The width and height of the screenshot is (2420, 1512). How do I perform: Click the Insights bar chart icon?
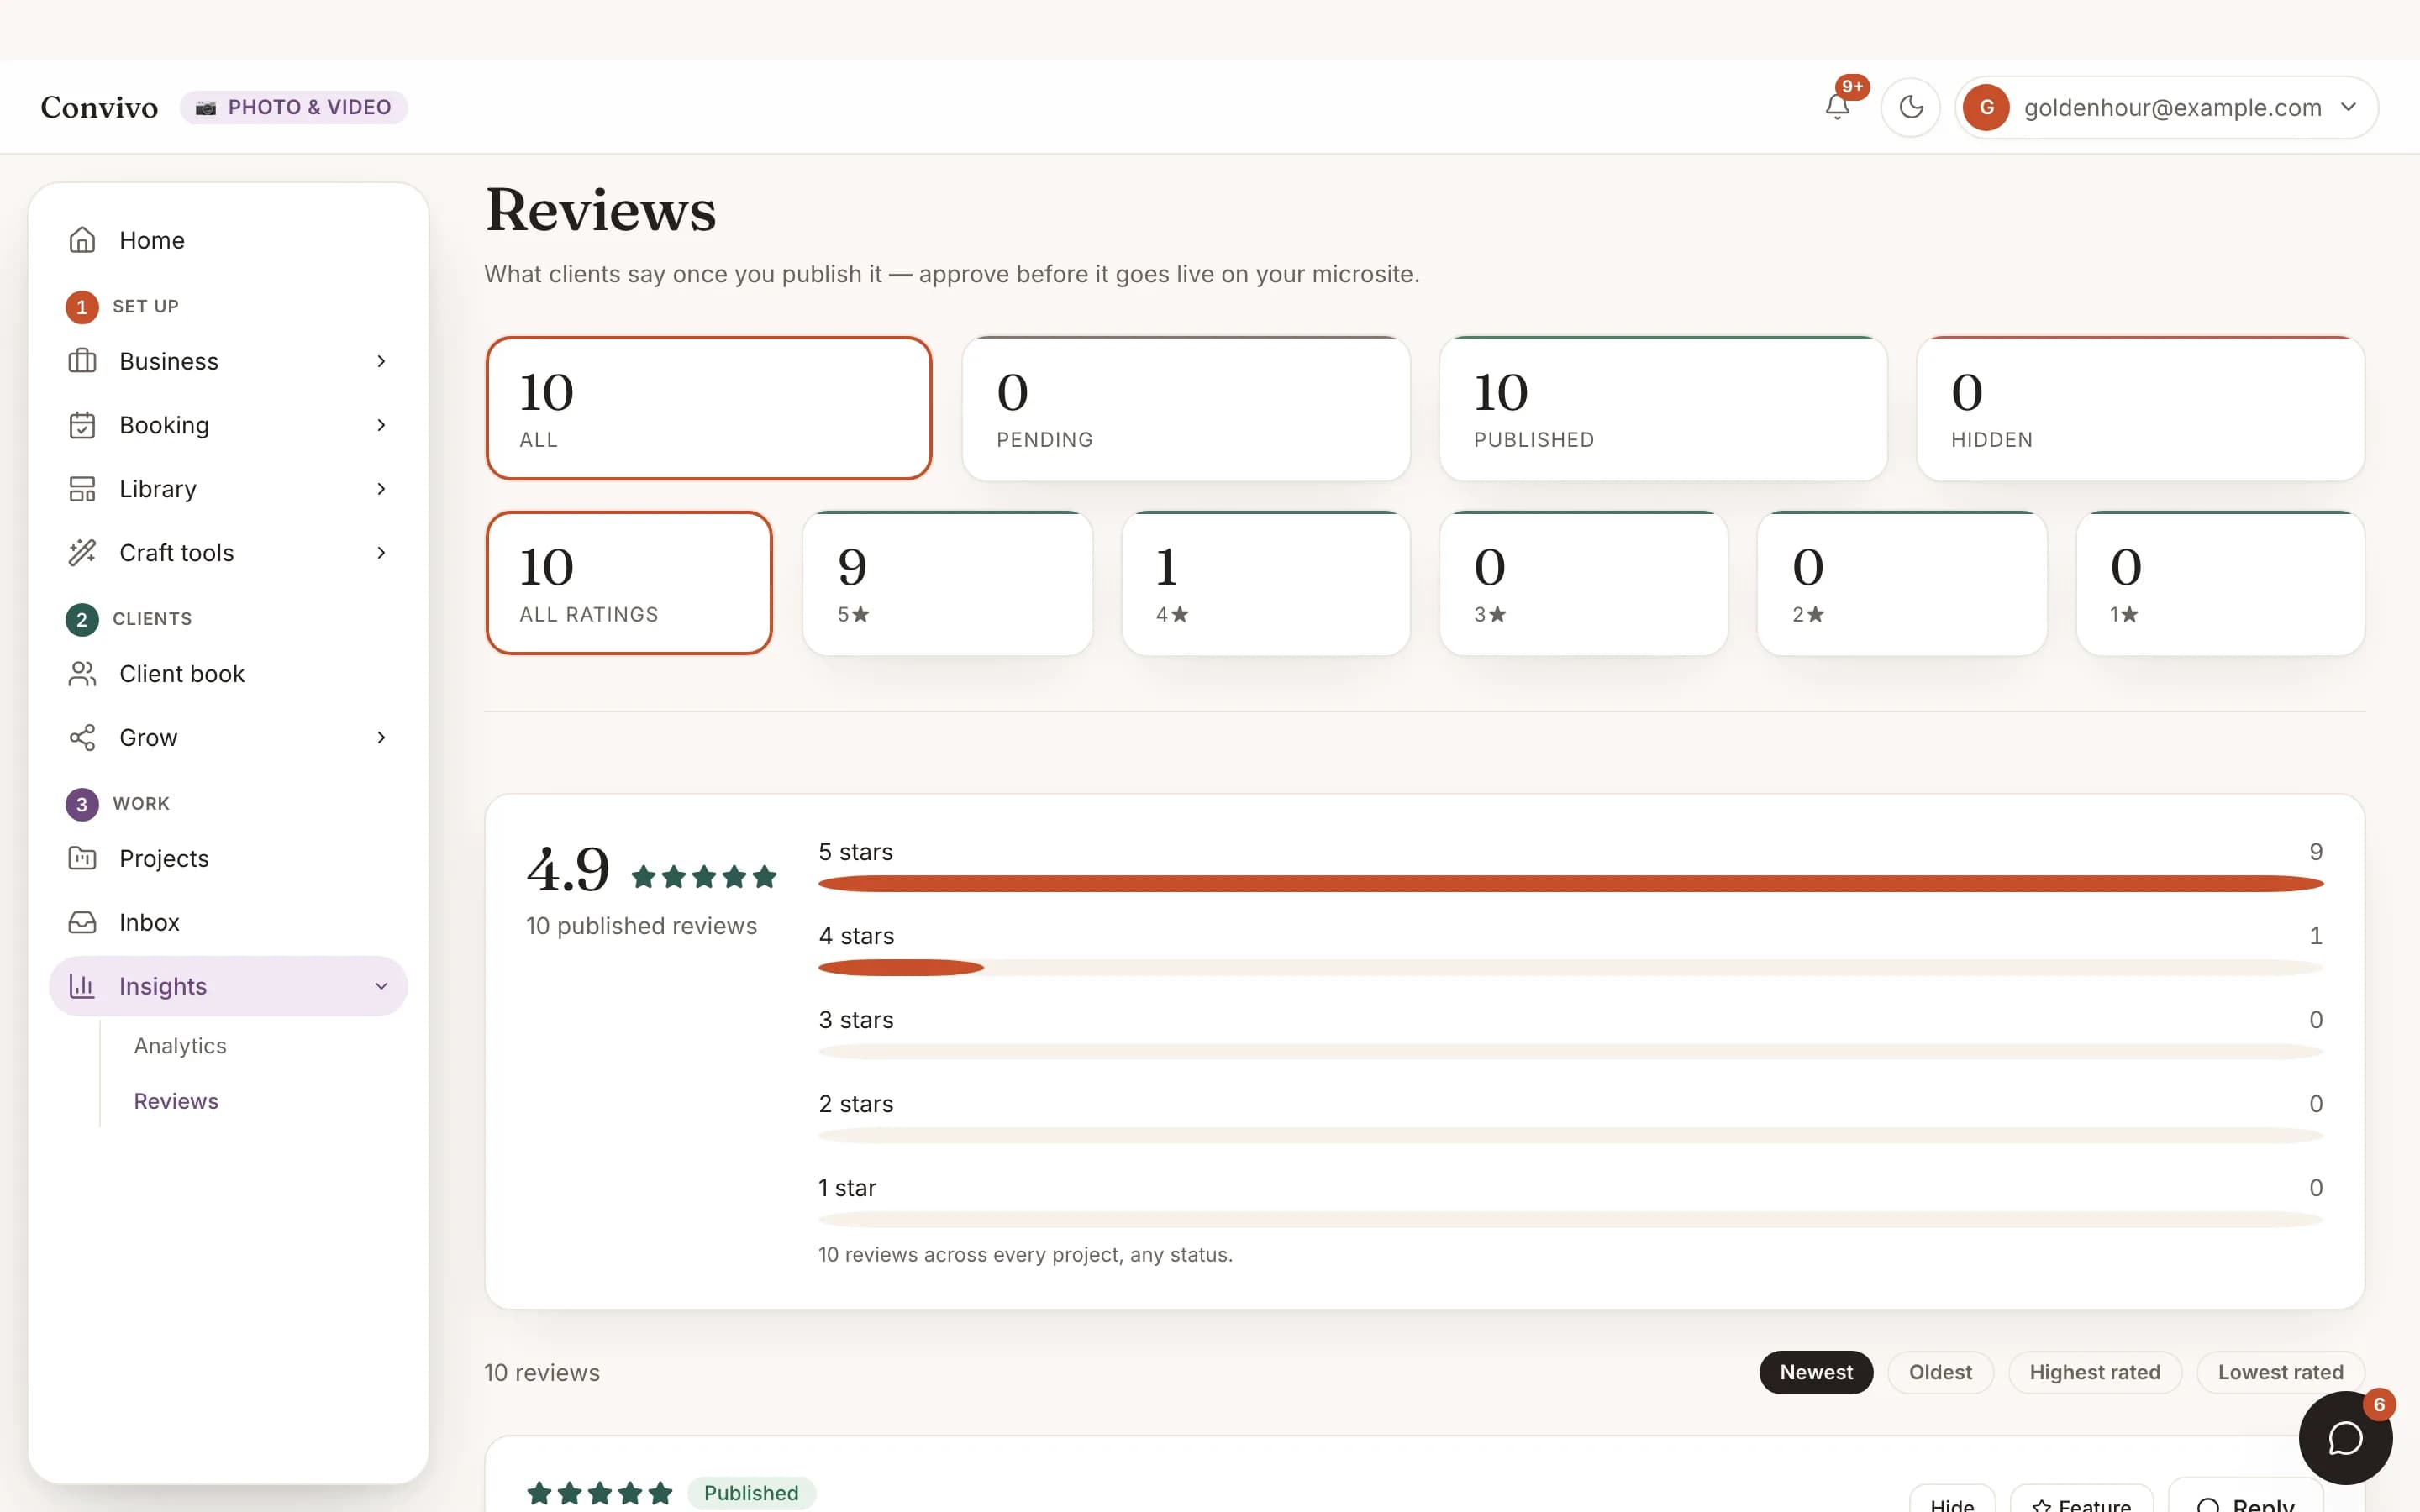pyautogui.click(x=82, y=986)
